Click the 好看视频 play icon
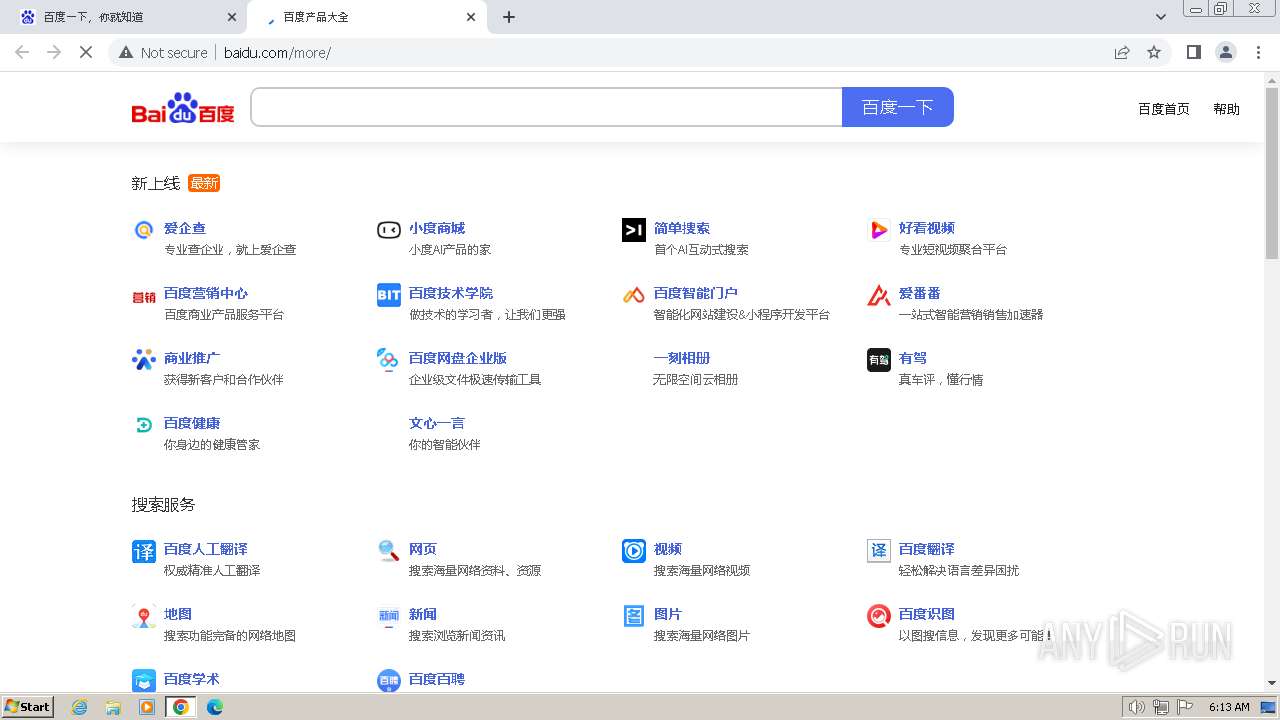Image resolution: width=1280 pixels, height=720 pixels. [879, 230]
